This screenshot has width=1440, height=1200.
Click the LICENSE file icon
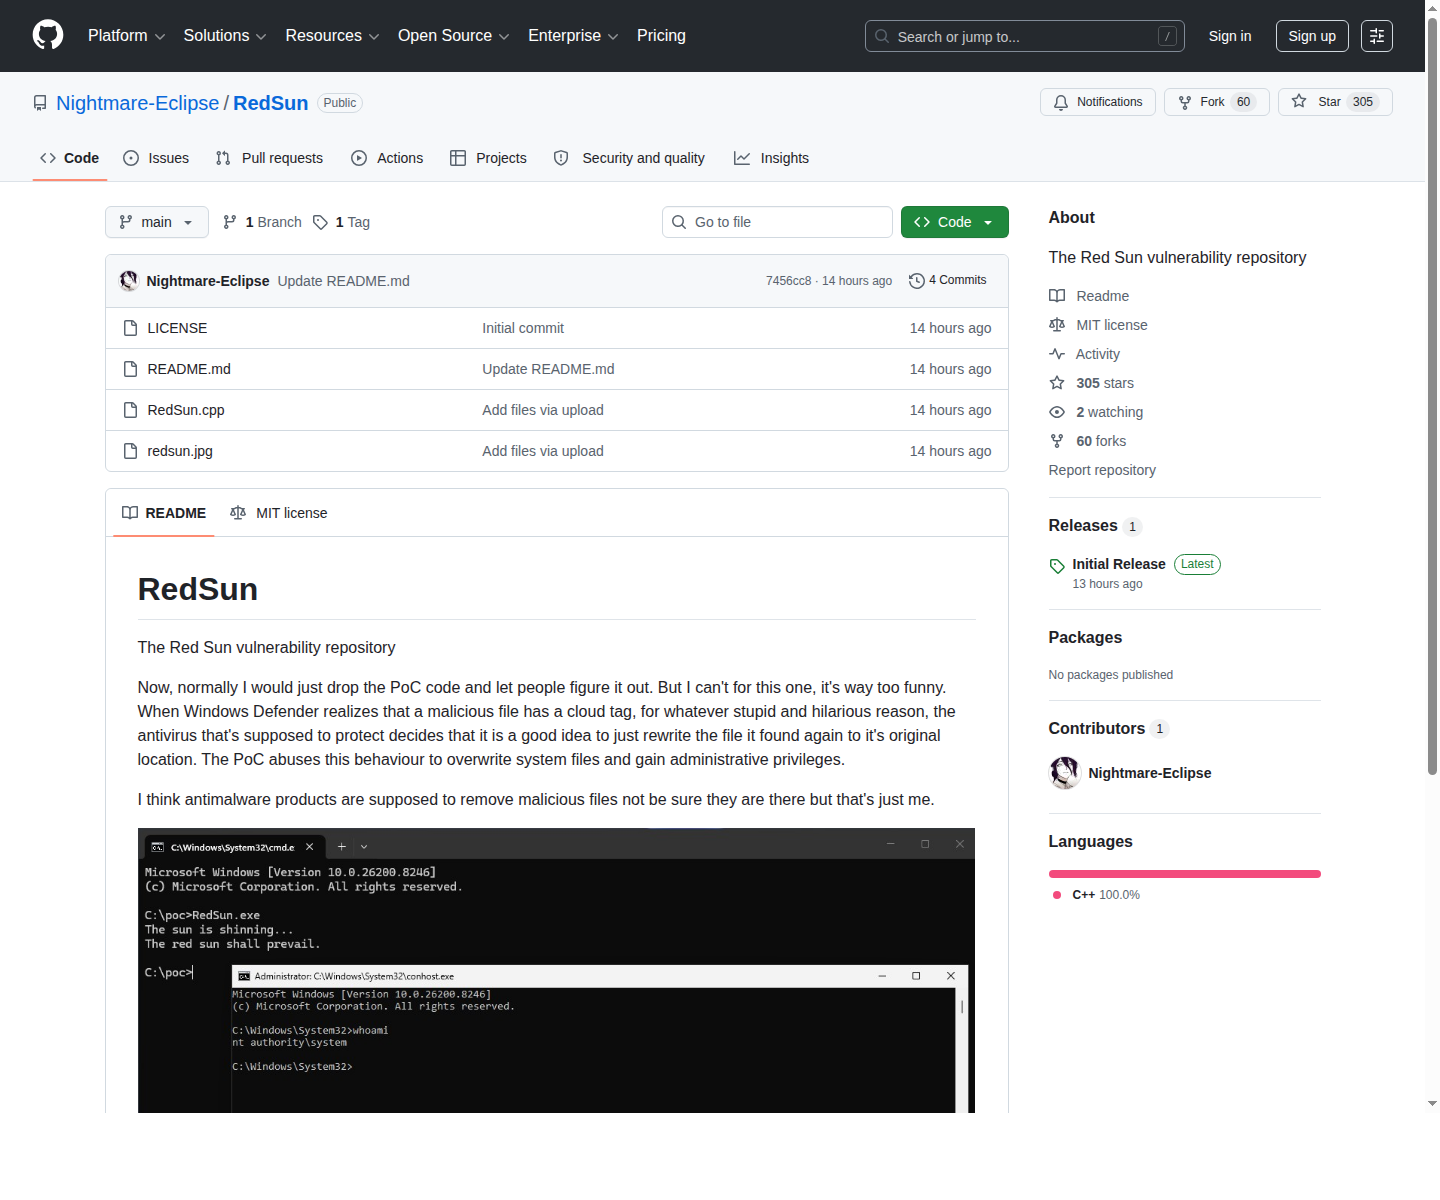(130, 328)
